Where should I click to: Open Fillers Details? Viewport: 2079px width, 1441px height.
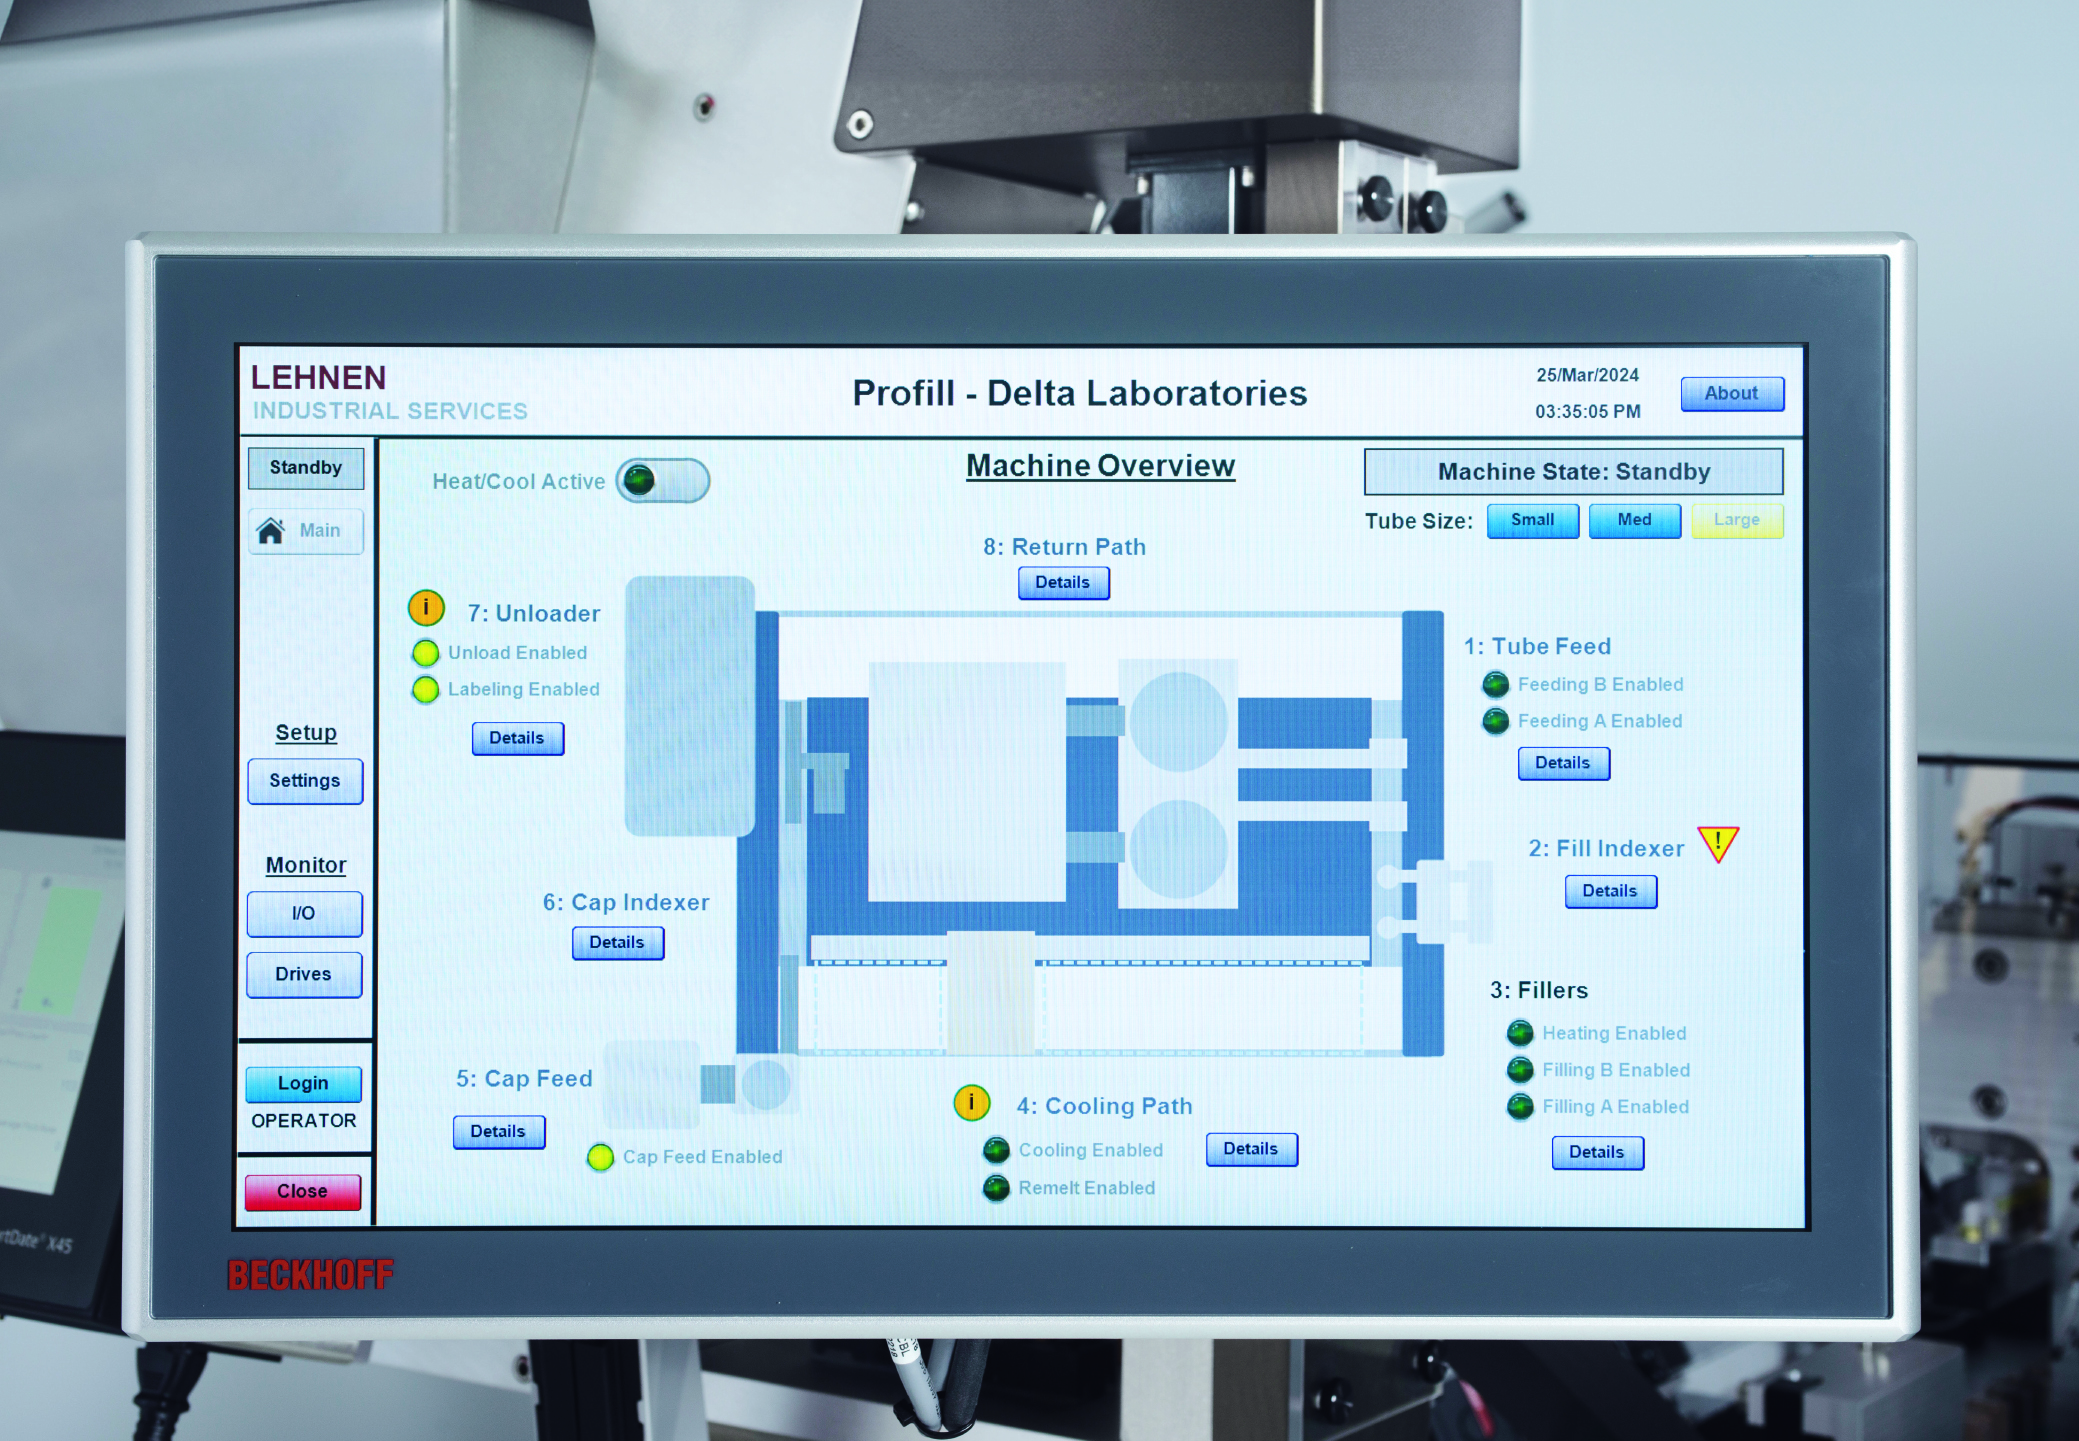pyautogui.click(x=1597, y=1152)
